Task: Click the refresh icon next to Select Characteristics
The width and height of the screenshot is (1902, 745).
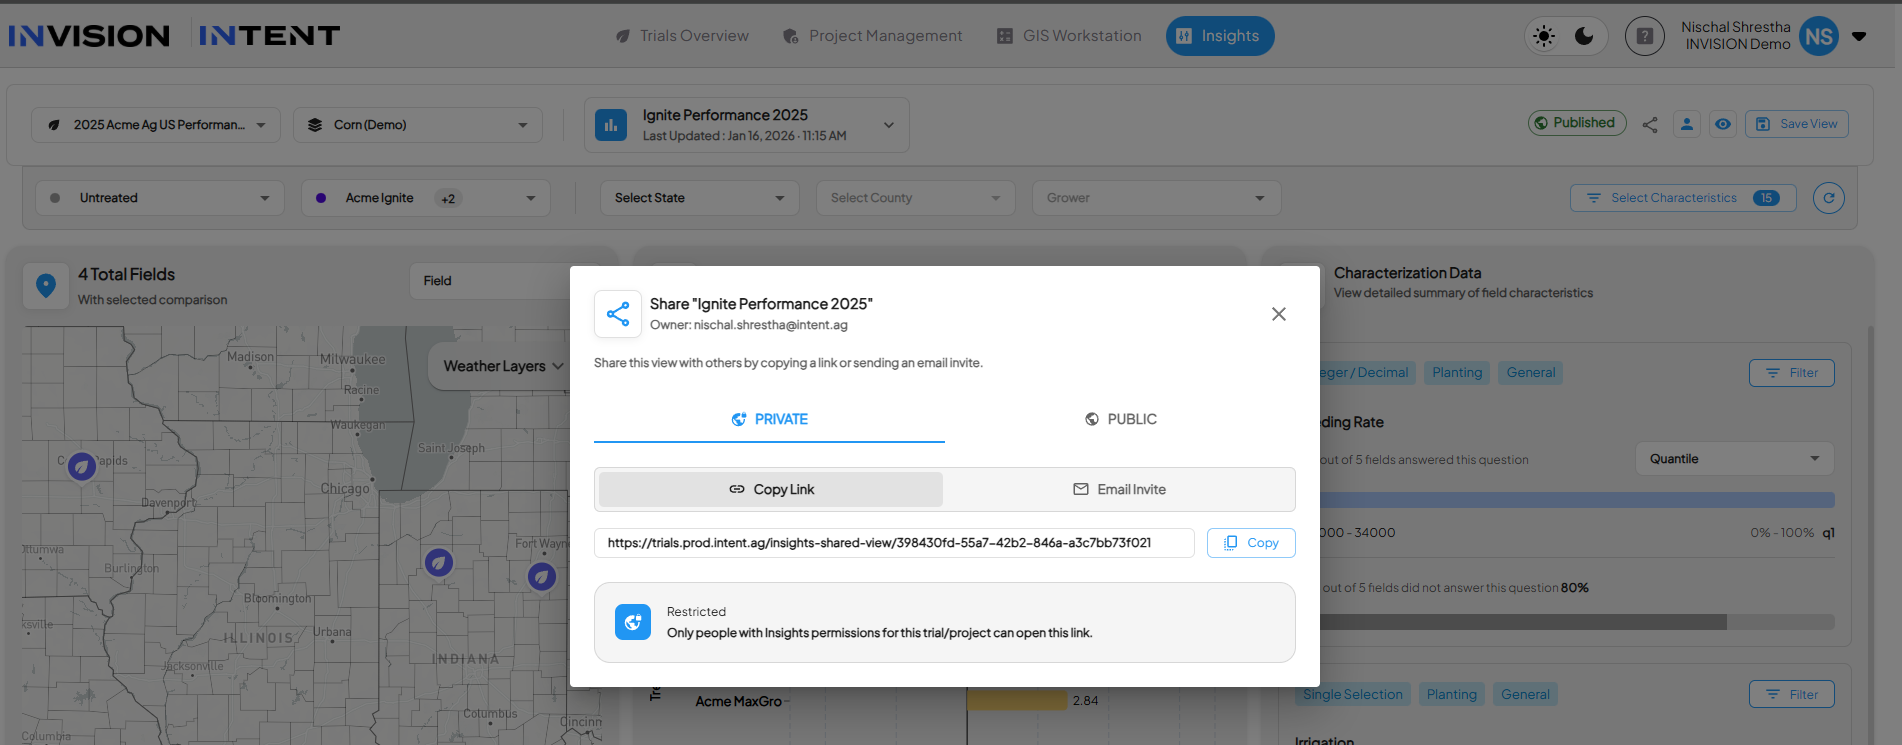Action: point(1828,198)
